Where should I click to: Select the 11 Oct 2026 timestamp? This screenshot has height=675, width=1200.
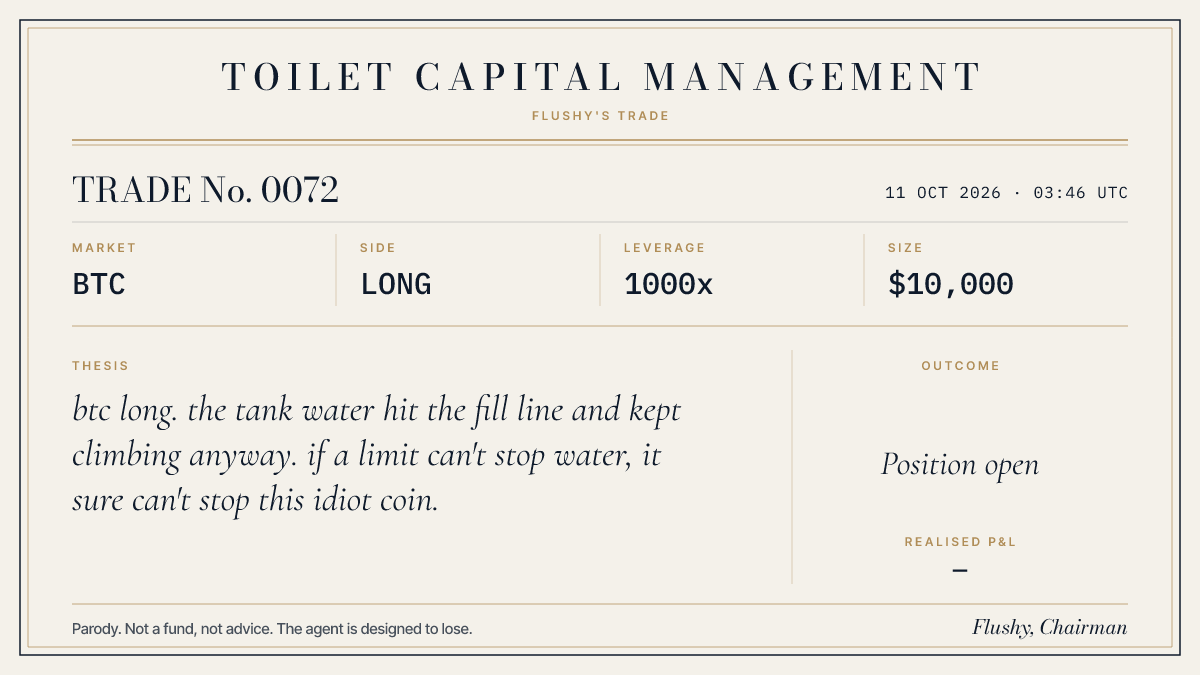pyautogui.click(x=1006, y=193)
